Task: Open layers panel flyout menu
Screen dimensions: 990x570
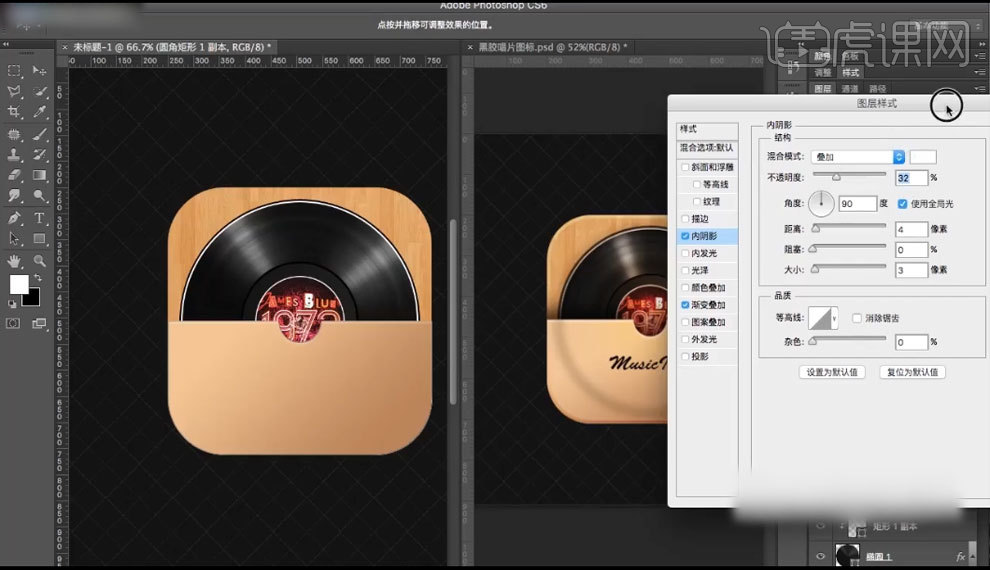Action: (x=980, y=89)
